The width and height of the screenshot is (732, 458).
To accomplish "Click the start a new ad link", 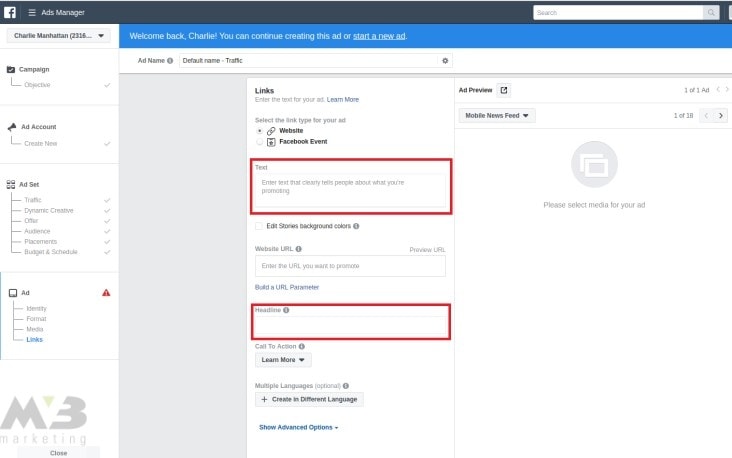I will pyautogui.click(x=379, y=36).
